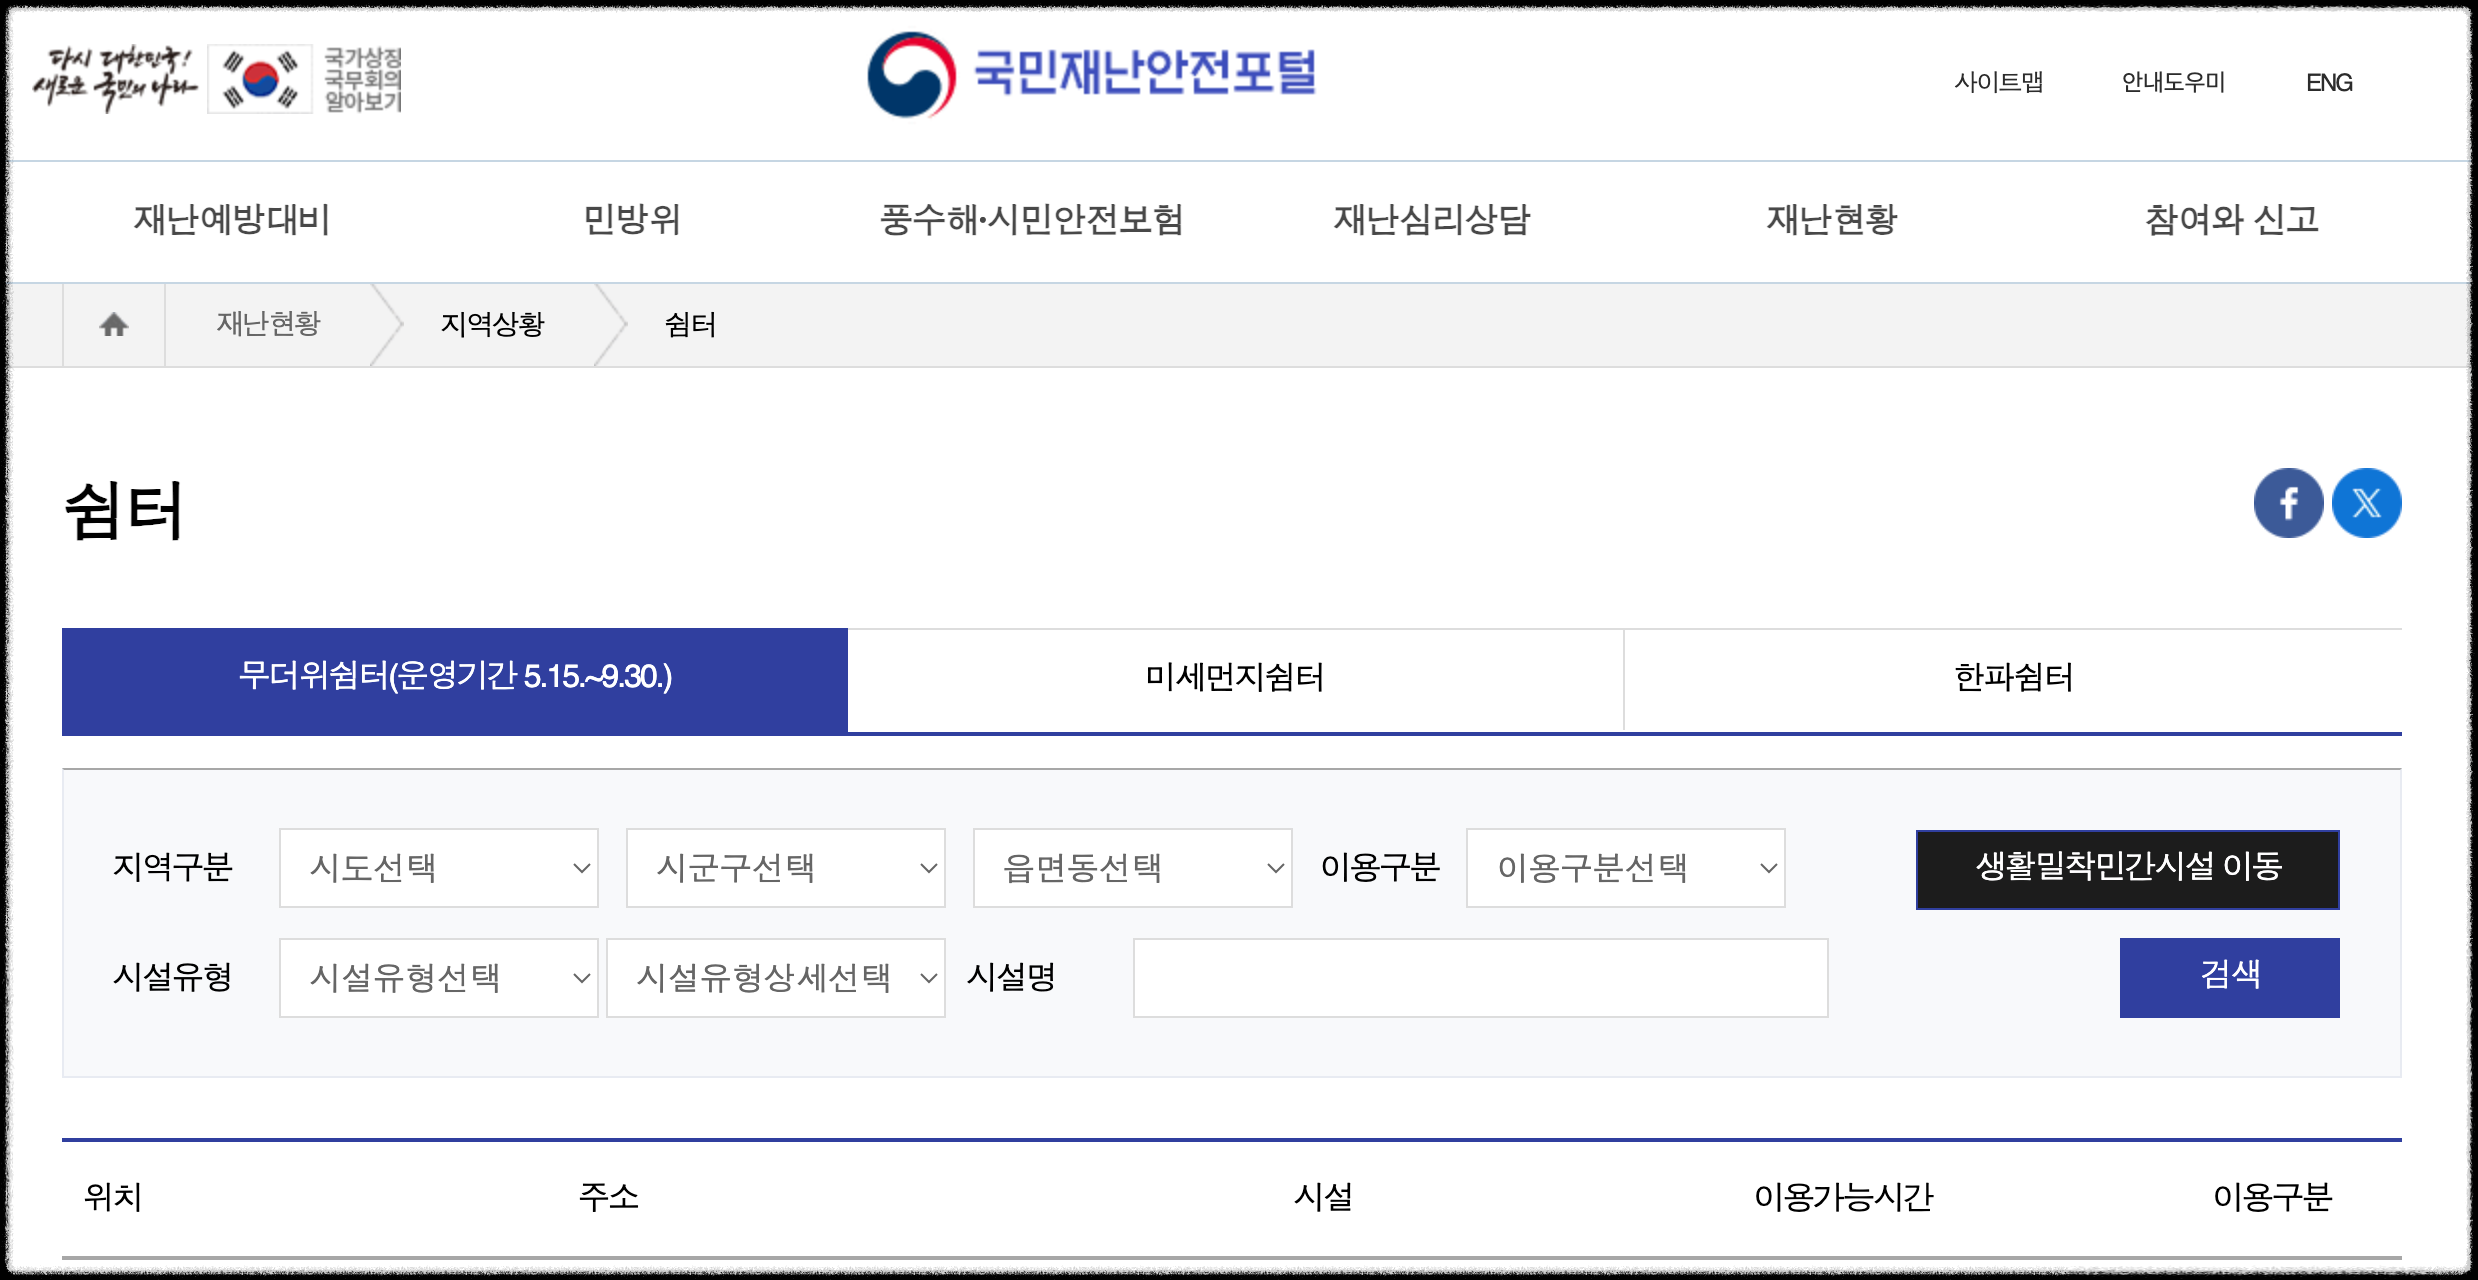Open the 재난예방대비 menu

coord(232,220)
